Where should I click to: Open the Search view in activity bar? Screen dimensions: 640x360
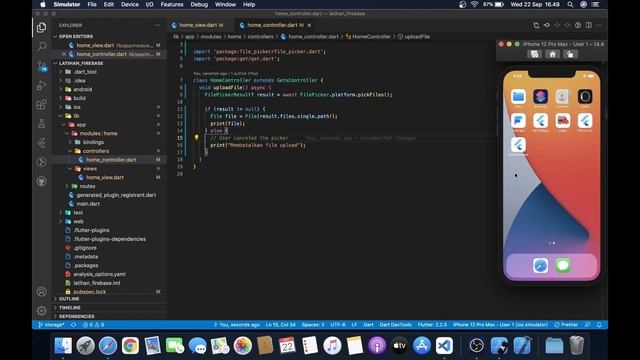coord(42,46)
